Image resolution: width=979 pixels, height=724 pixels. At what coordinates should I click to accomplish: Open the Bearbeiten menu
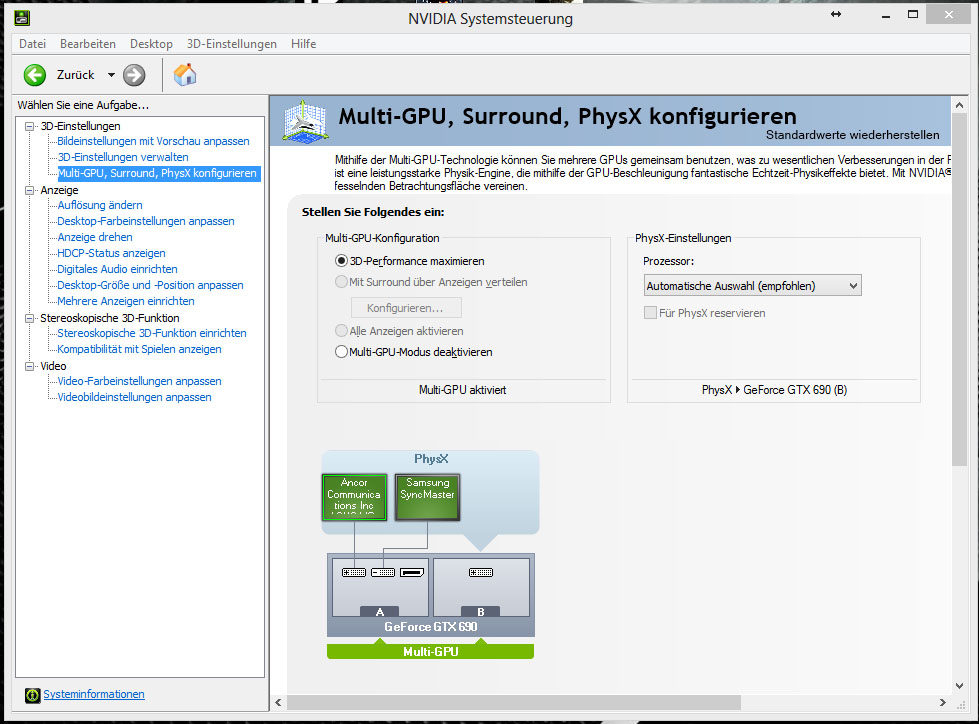[x=88, y=44]
